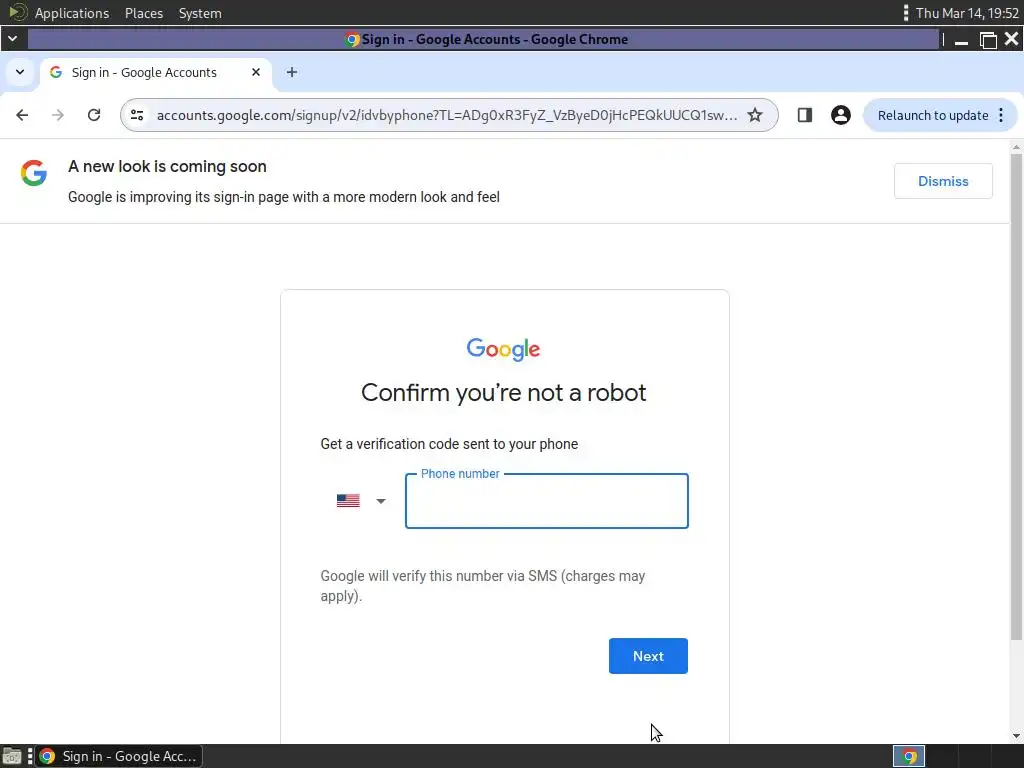Open a new tab with plus icon
This screenshot has width=1024, height=768.
292,72
